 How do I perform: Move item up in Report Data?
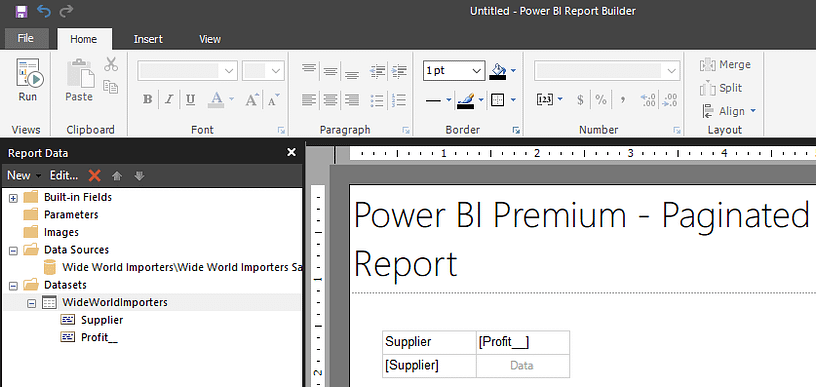pos(117,176)
